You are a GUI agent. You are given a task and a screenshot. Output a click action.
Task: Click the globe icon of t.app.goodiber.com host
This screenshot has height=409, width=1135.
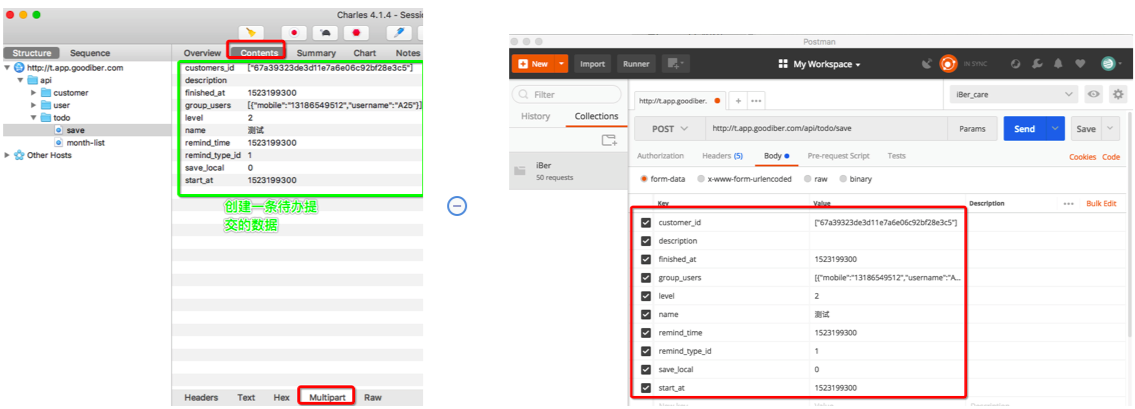[x=19, y=68]
